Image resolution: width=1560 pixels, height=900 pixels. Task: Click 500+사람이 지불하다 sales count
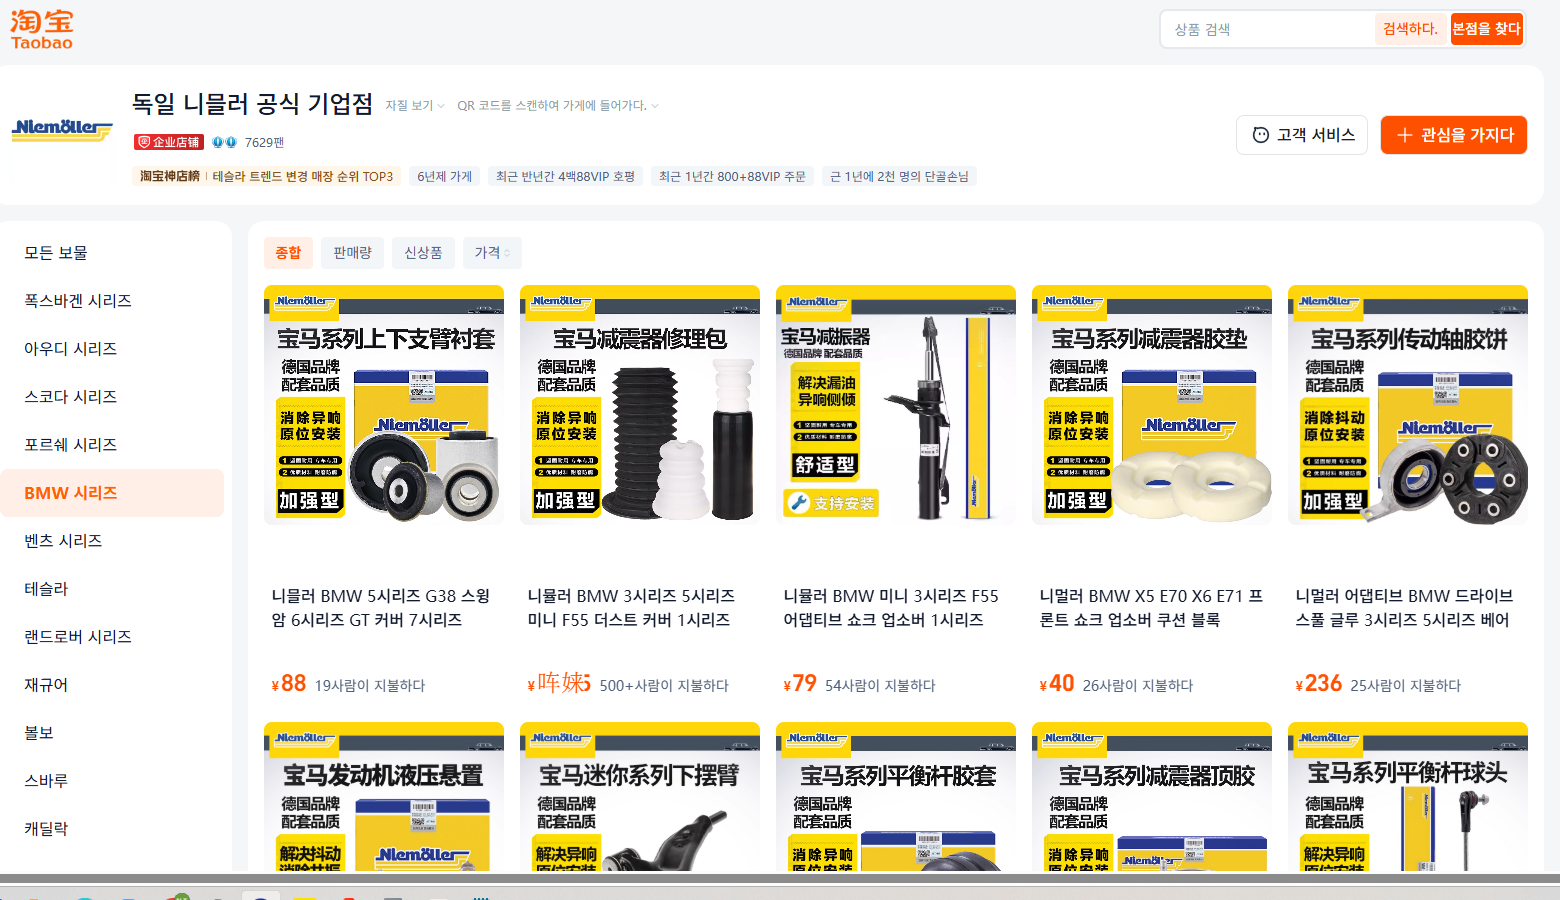tap(664, 686)
